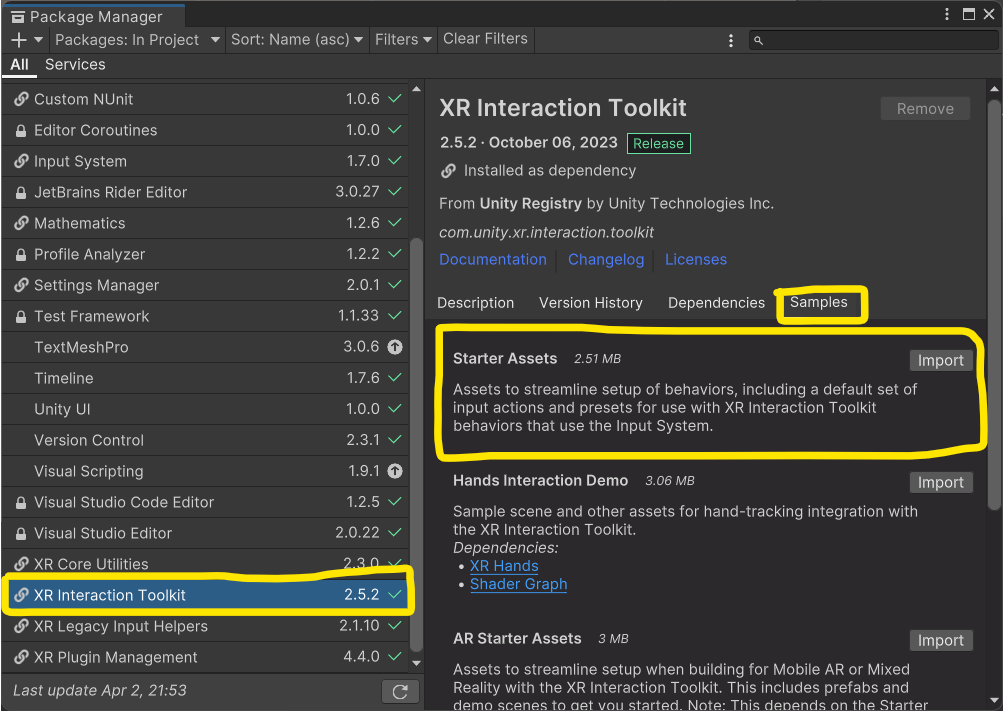Click the lock icon beside Visual Studio Editor
The height and width of the screenshot is (711, 1003).
21,533
